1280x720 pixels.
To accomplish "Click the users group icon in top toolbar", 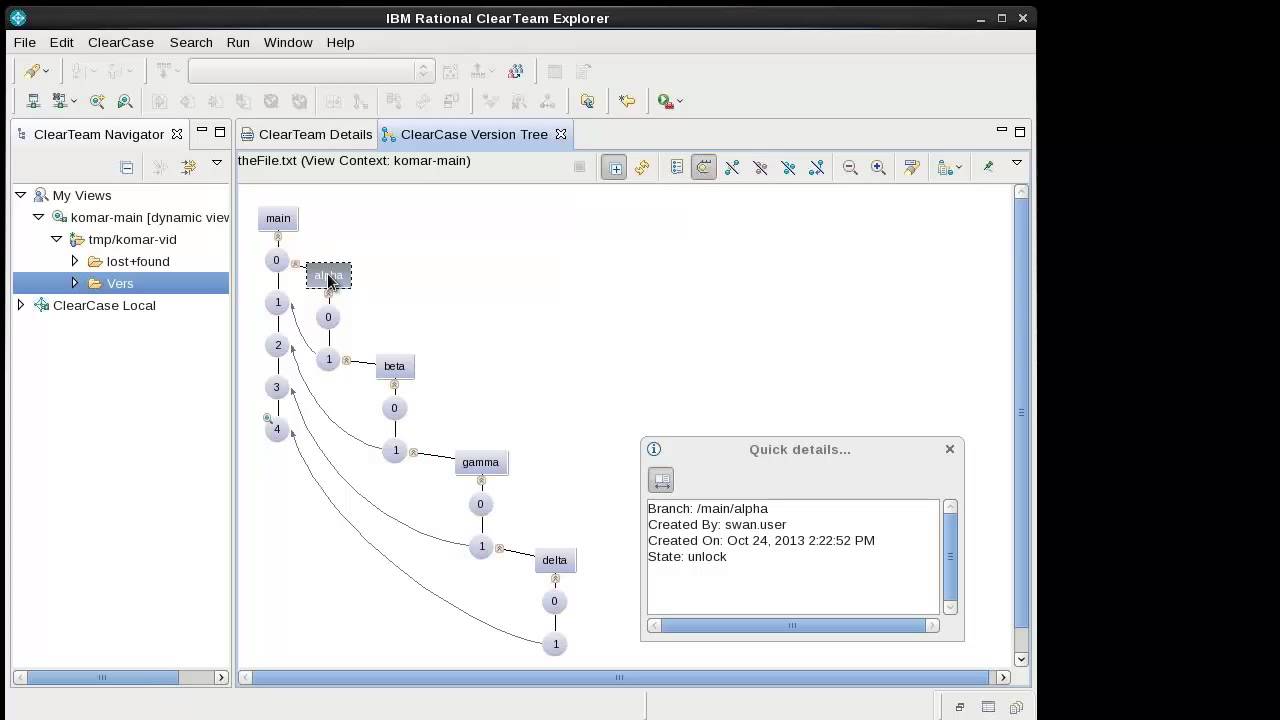I will pos(515,71).
